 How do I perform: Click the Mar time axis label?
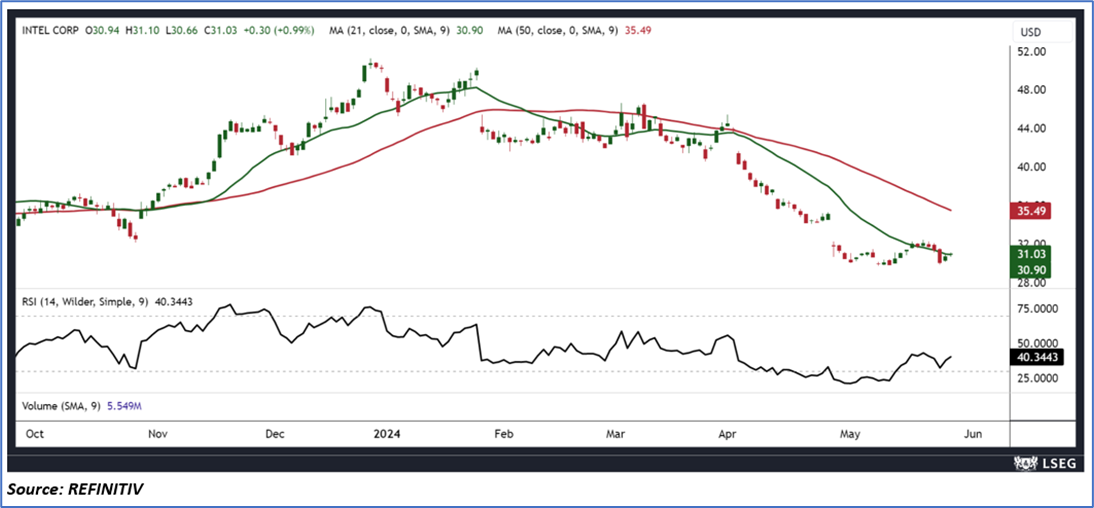[614, 433]
